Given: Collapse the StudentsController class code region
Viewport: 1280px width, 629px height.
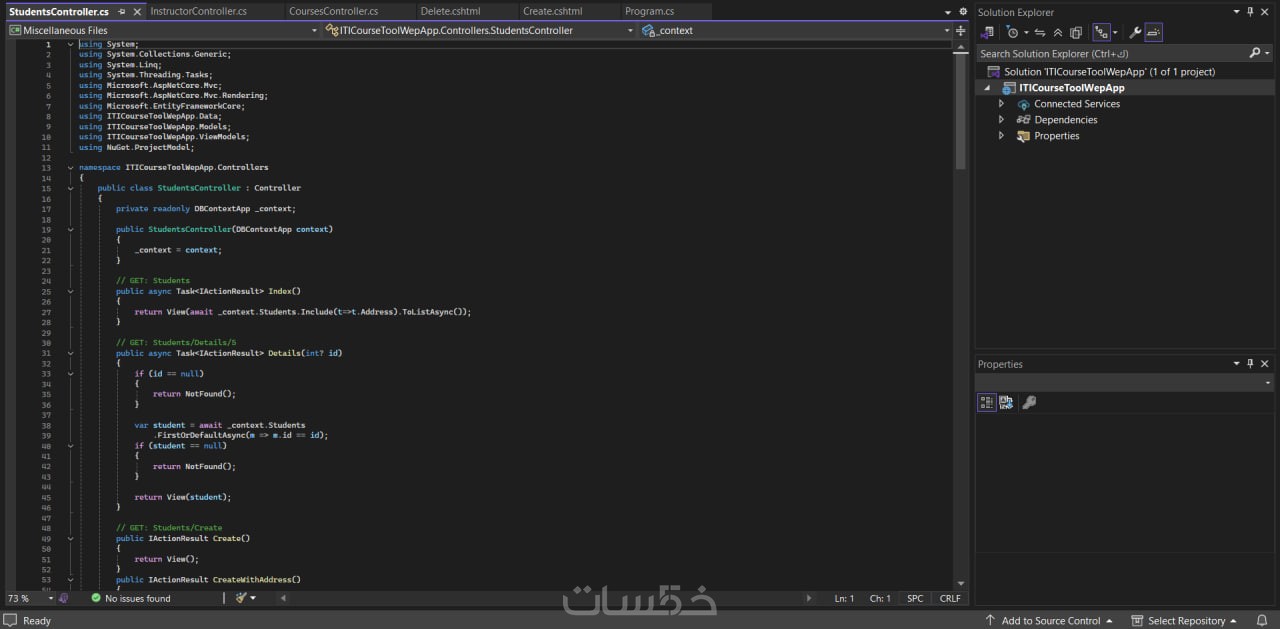Looking at the screenshot, I should (70, 188).
